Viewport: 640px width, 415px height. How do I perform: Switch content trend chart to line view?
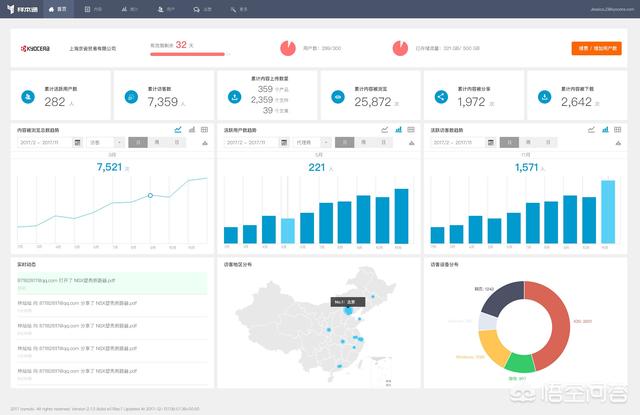178,130
